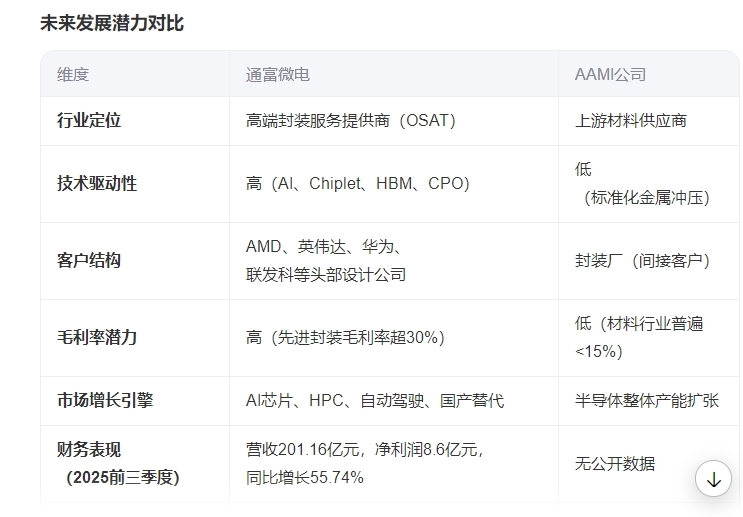743x517 pixels.
Task: Select the 市场增长引擎 row label
Action: pyautogui.click(x=105, y=401)
